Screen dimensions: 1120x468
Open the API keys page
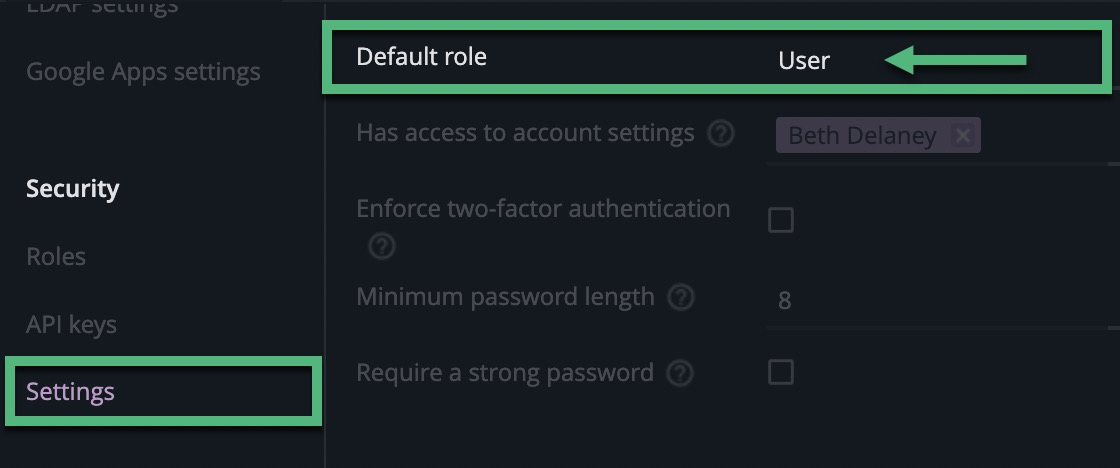(x=71, y=325)
